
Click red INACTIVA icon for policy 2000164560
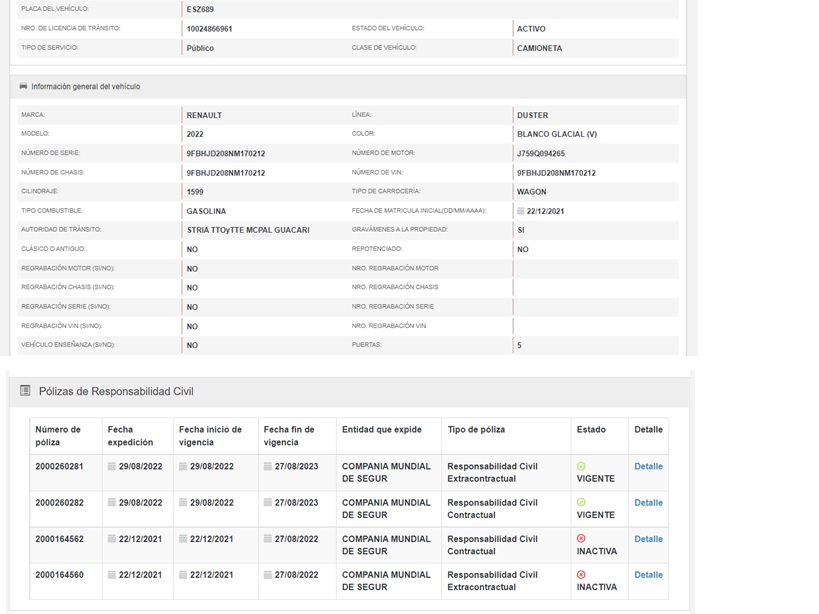pyautogui.click(x=581, y=575)
